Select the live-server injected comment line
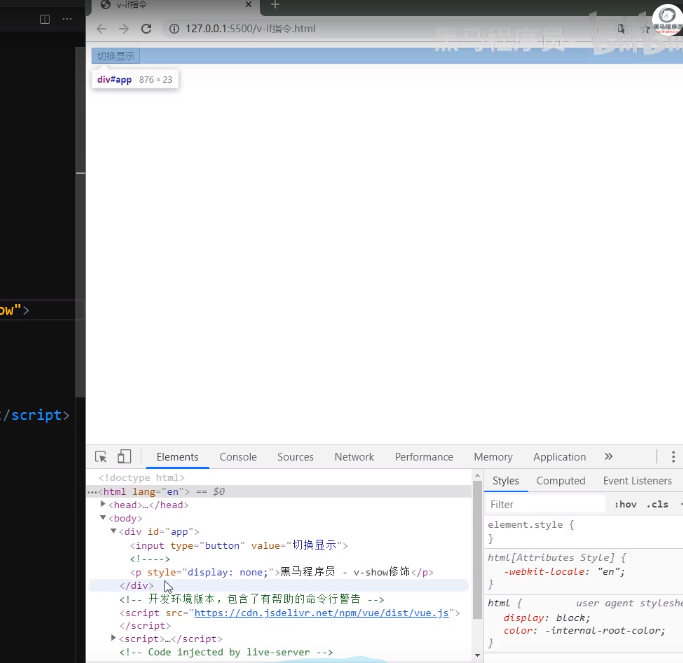 tap(226, 652)
